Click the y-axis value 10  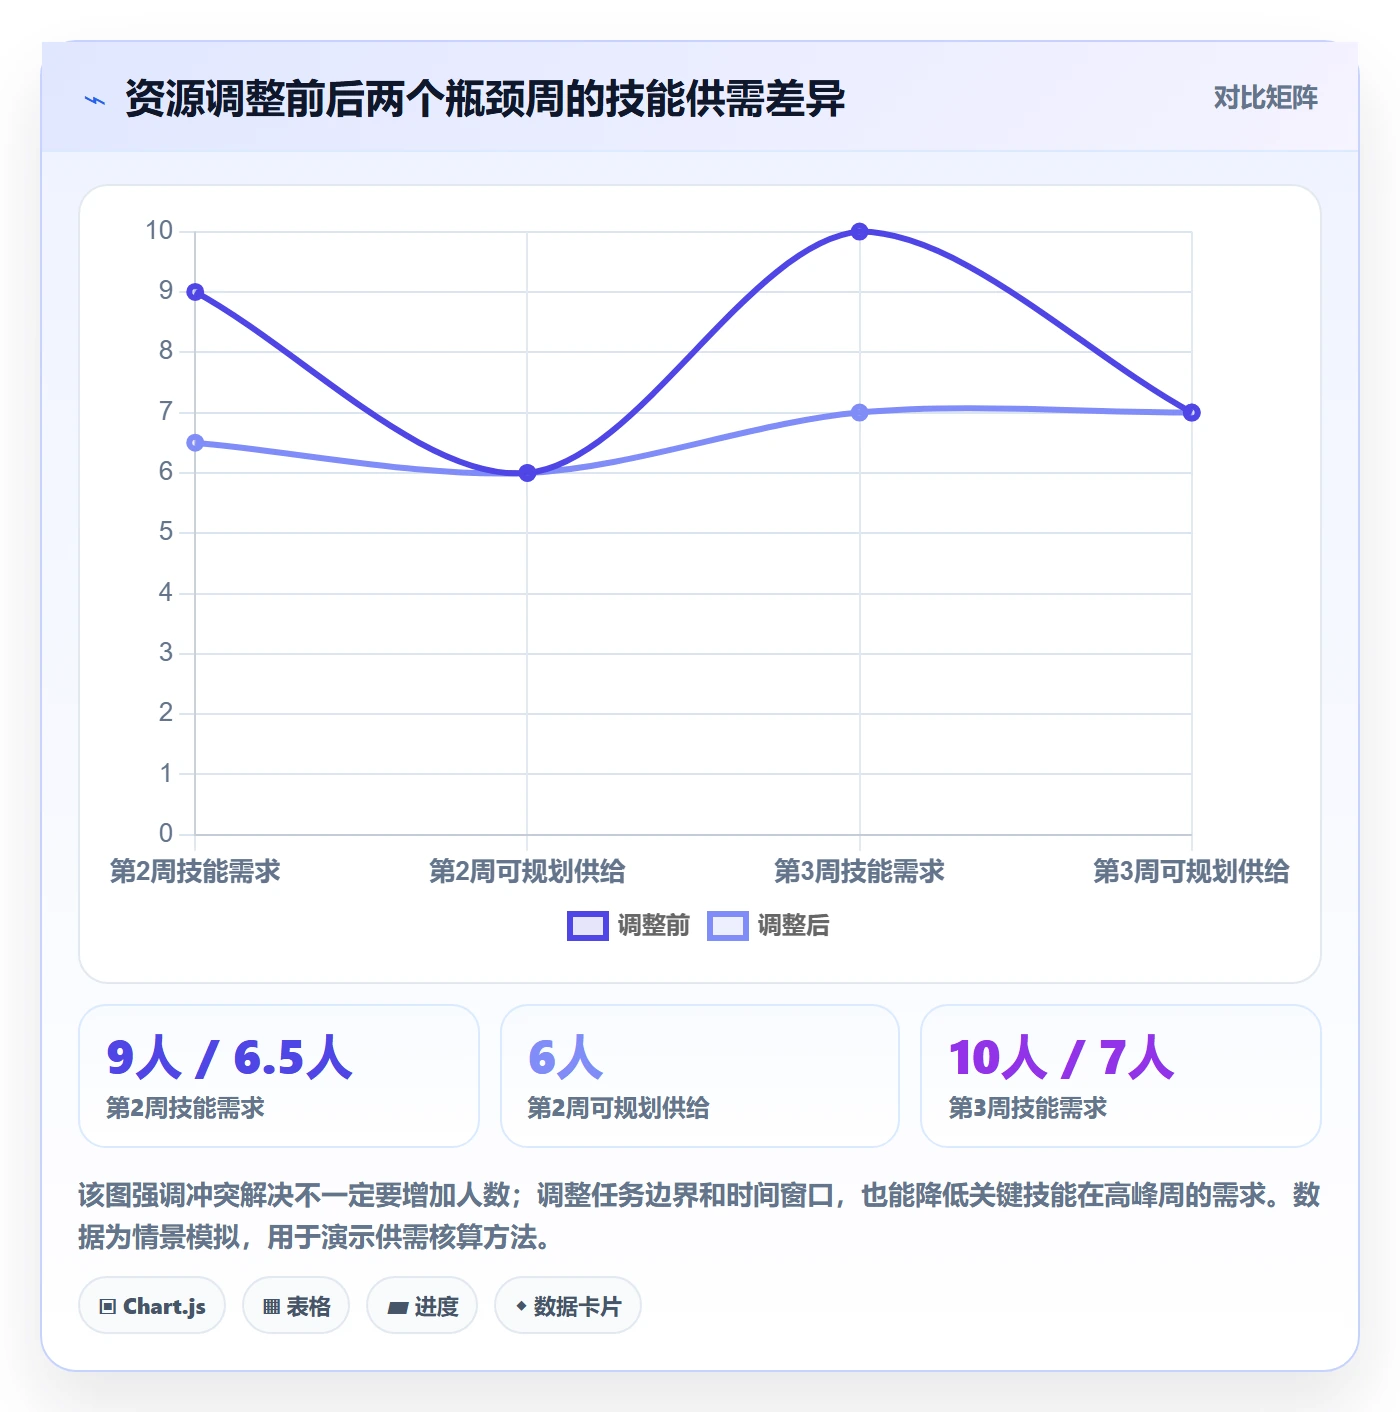(x=159, y=231)
